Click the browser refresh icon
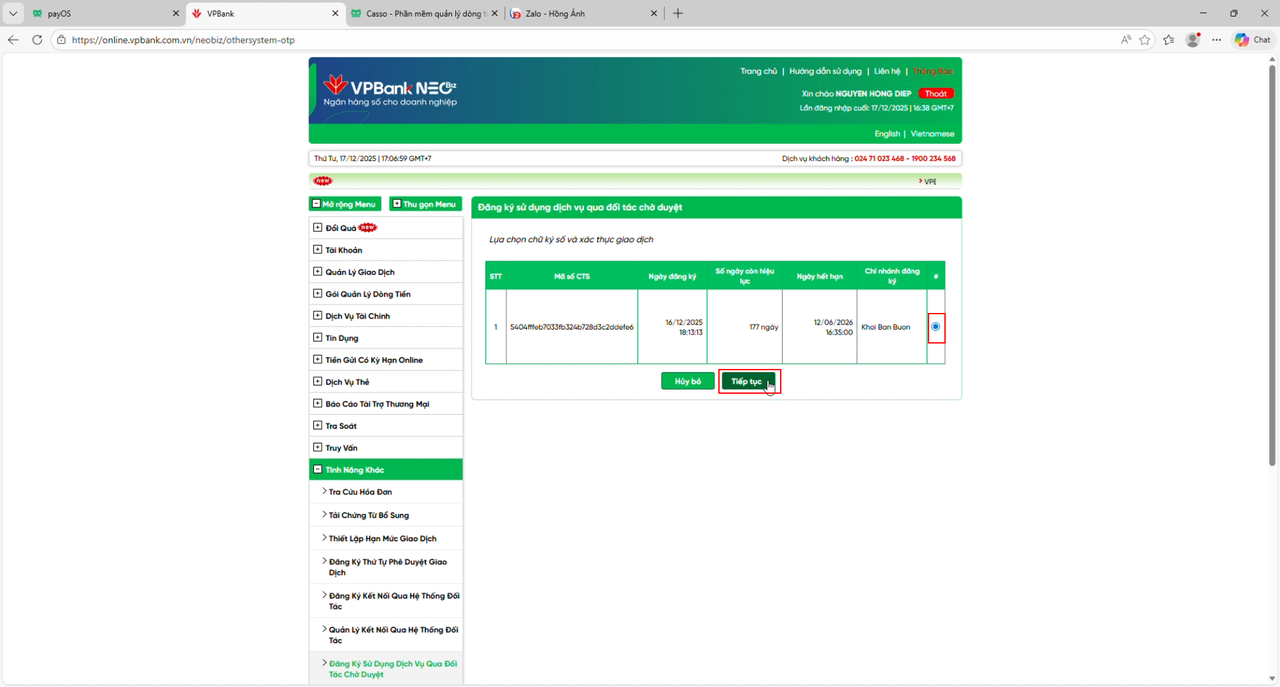This screenshot has width=1280, height=687. [x=37, y=39]
